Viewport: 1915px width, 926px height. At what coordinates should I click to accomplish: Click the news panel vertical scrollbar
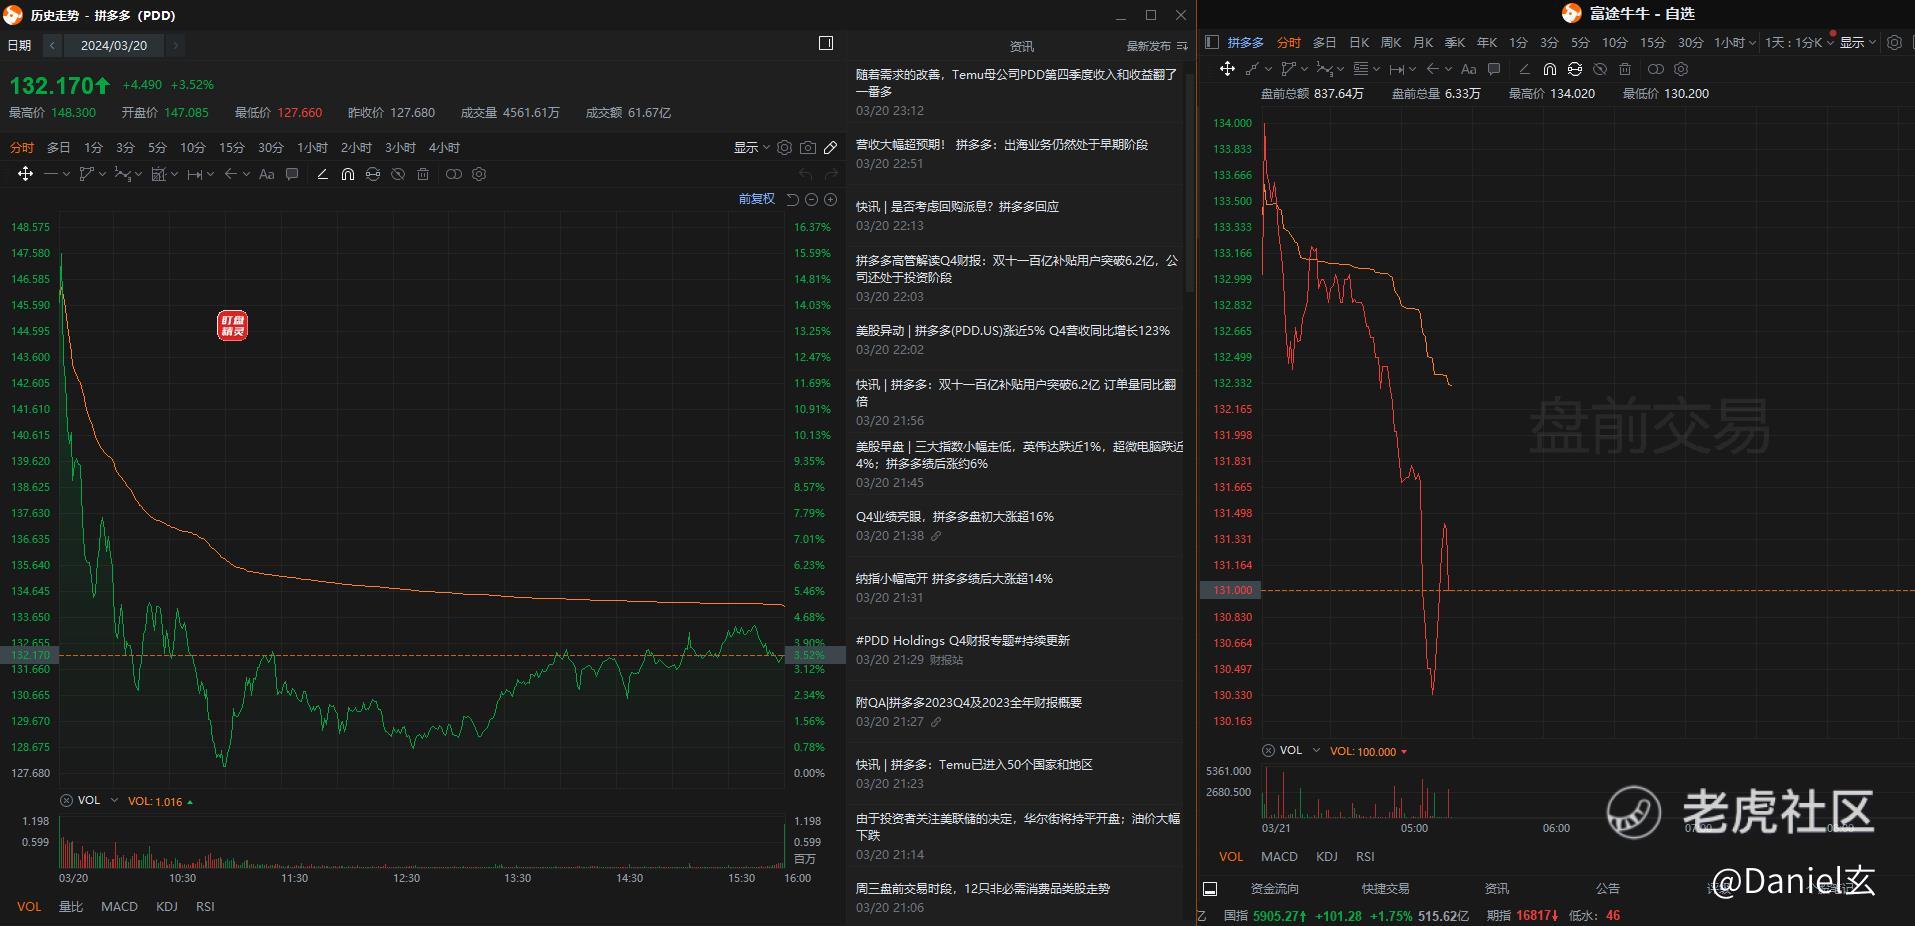1189,180
